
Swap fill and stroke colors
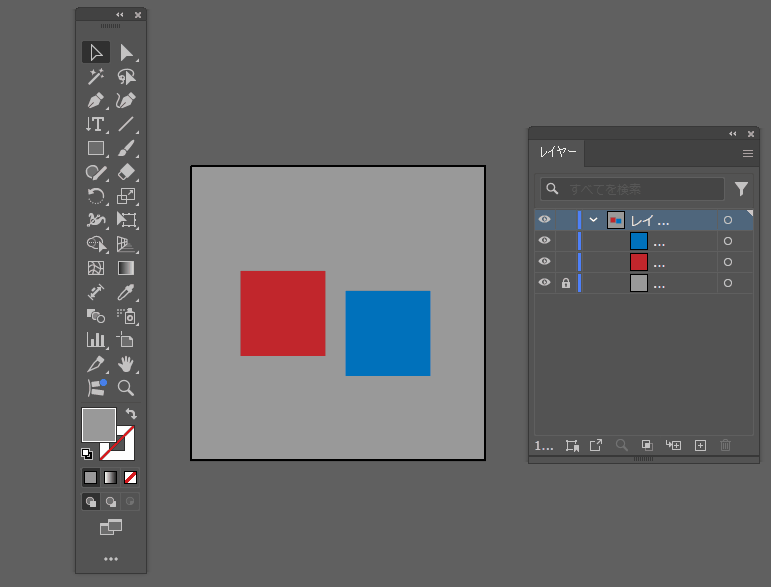[x=130, y=413]
